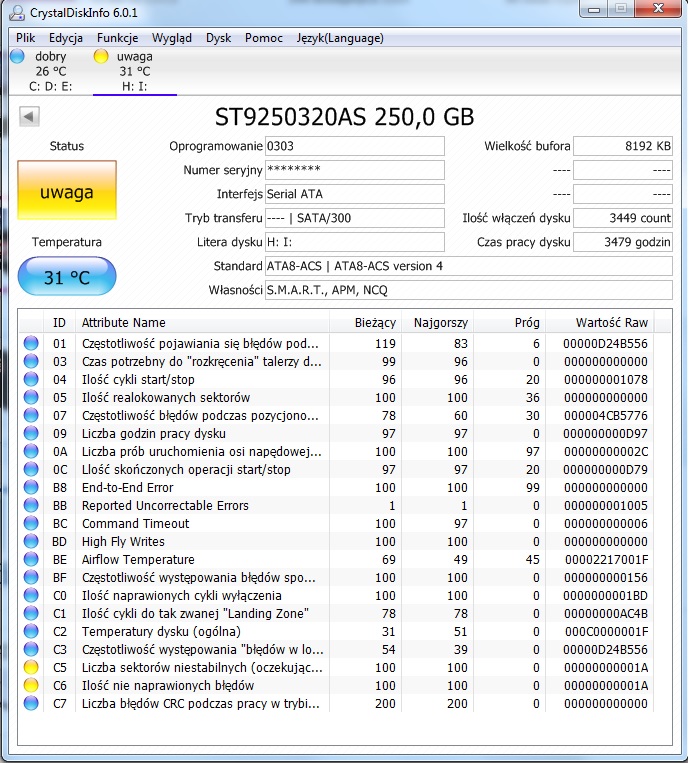Click the yellow 'uwaga' health status button
The width and height of the screenshot is (689, 763).
[67, 190]
